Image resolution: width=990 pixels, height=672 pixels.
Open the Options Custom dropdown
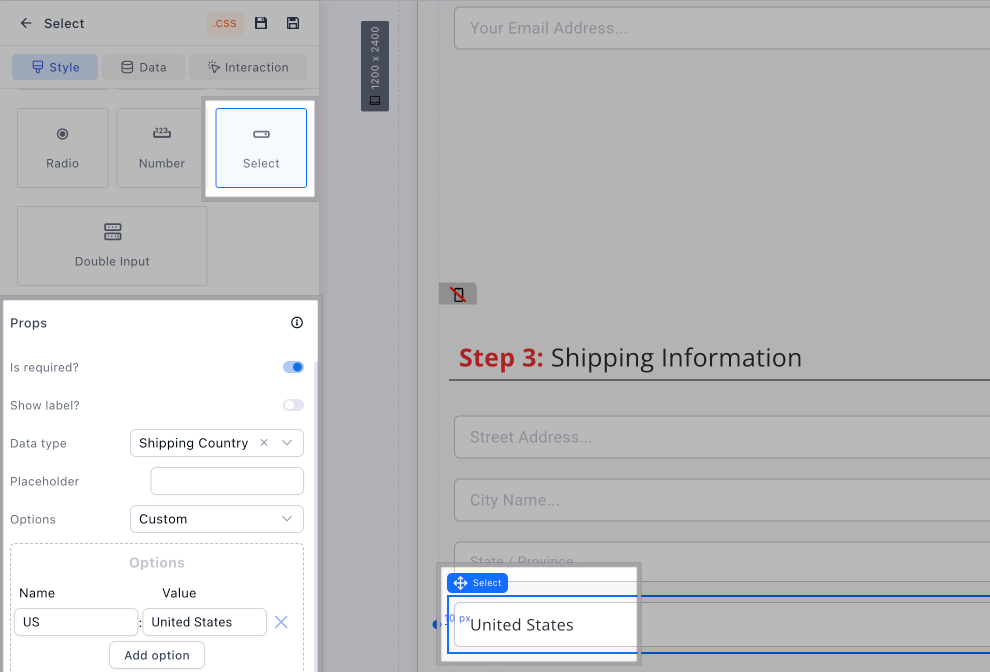coord(216,519)
